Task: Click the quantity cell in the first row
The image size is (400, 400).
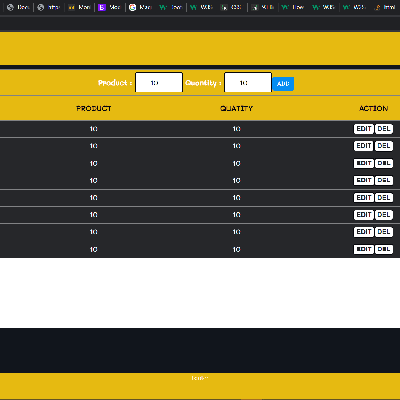Action: 236,129
